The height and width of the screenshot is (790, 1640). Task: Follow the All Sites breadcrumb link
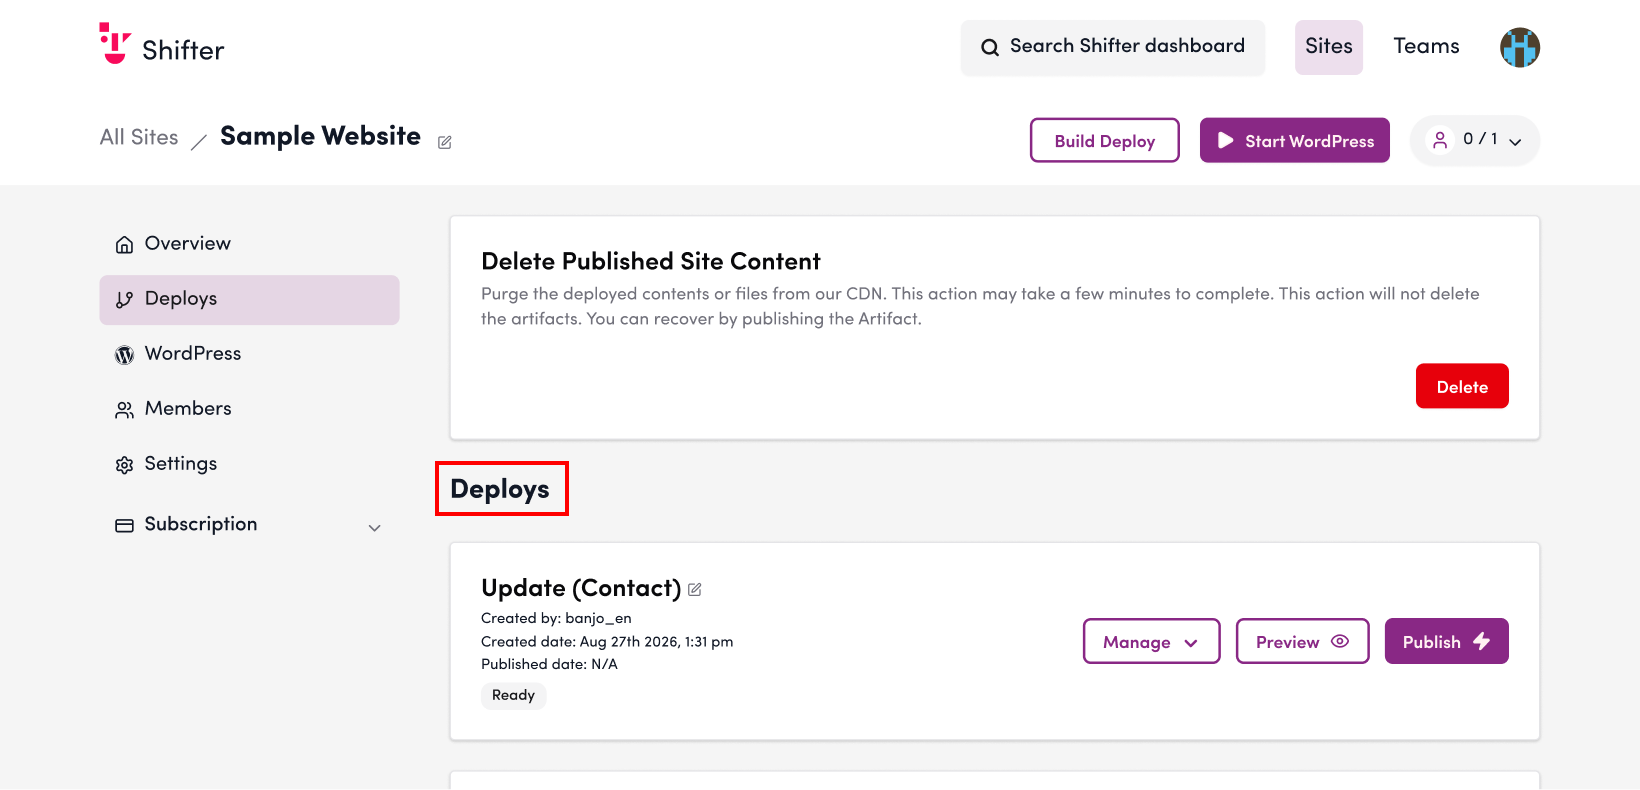pos(139,137)
